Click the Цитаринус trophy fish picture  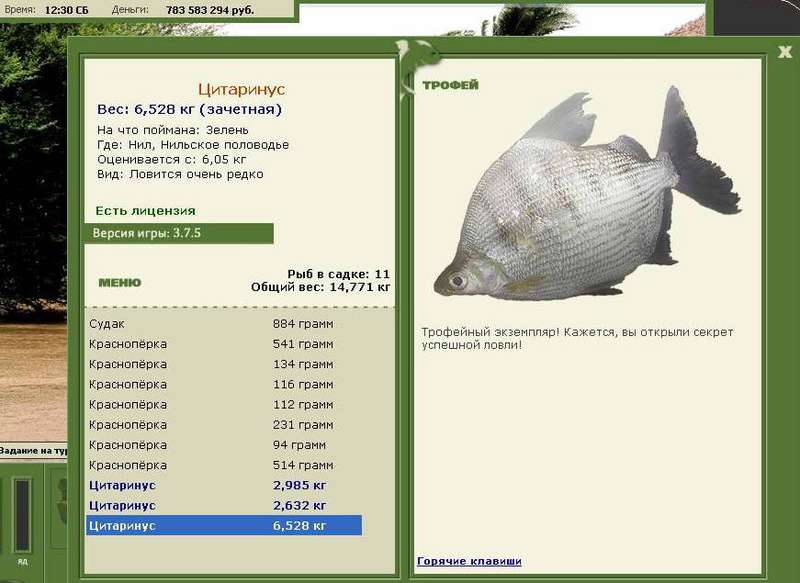pyautogui.click(x=587, y=193)
